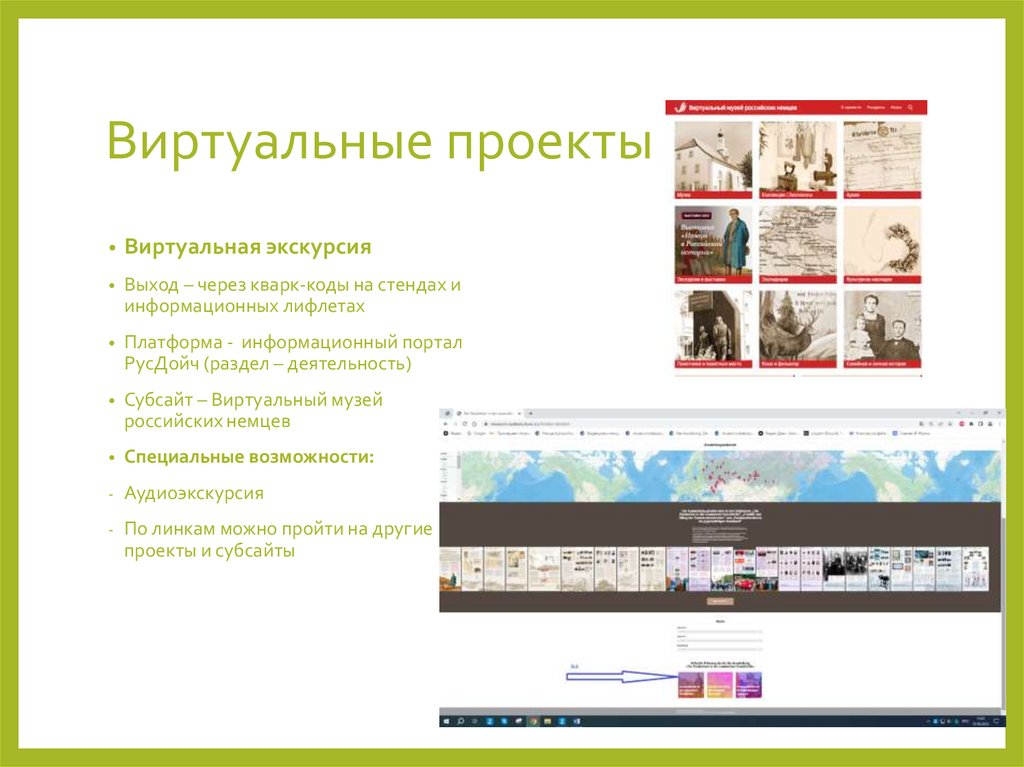Click the button below the world map

pyautogui.click(x=718, y=602)
